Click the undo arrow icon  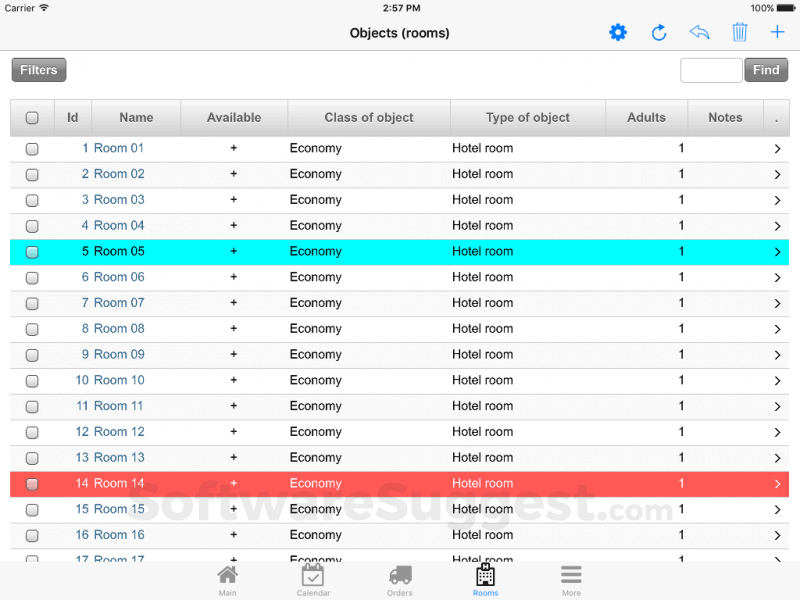pos(699,32)
